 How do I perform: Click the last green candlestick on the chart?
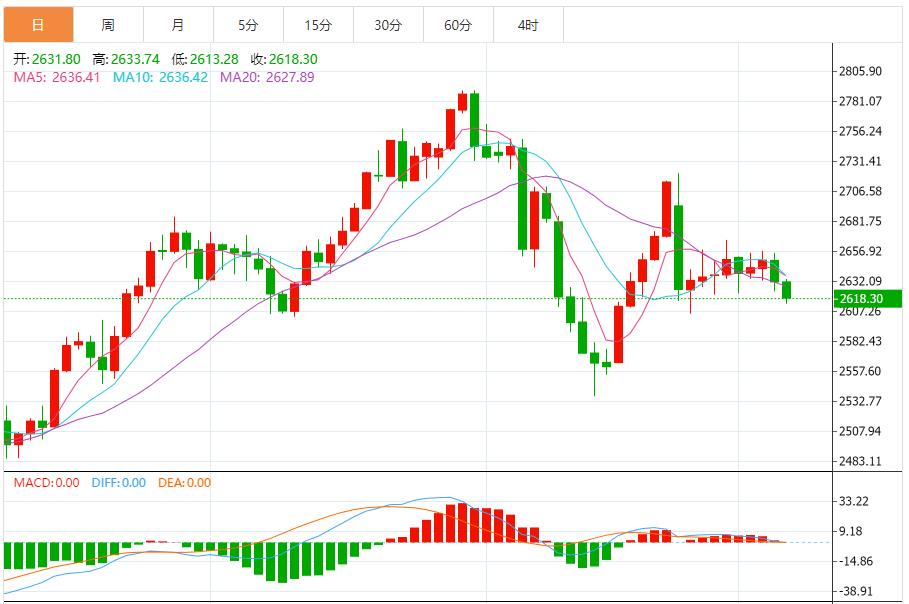(x=787, y=290)
